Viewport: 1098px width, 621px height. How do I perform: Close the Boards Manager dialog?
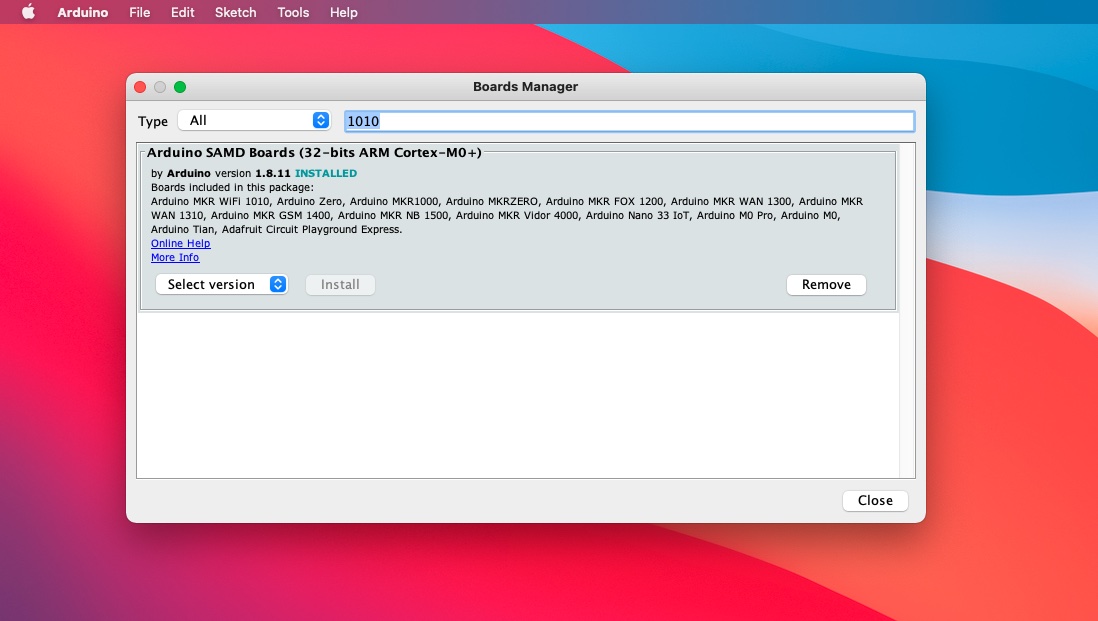pyautogui.click(x=875, y=501)
